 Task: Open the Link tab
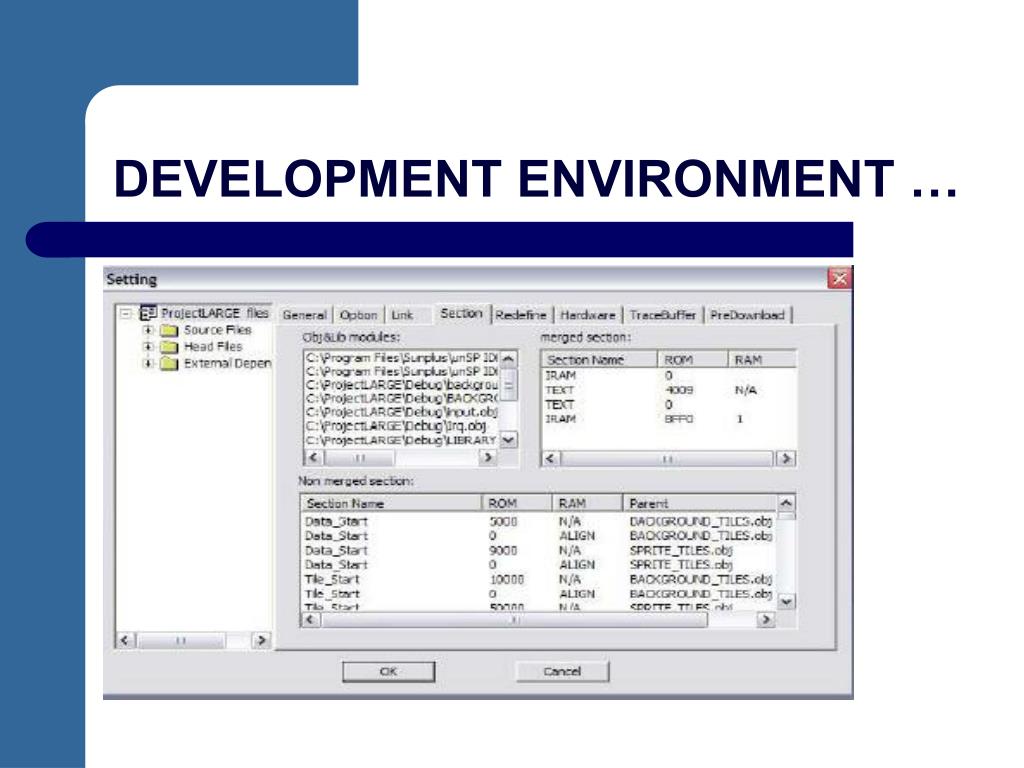pos(402,315)
